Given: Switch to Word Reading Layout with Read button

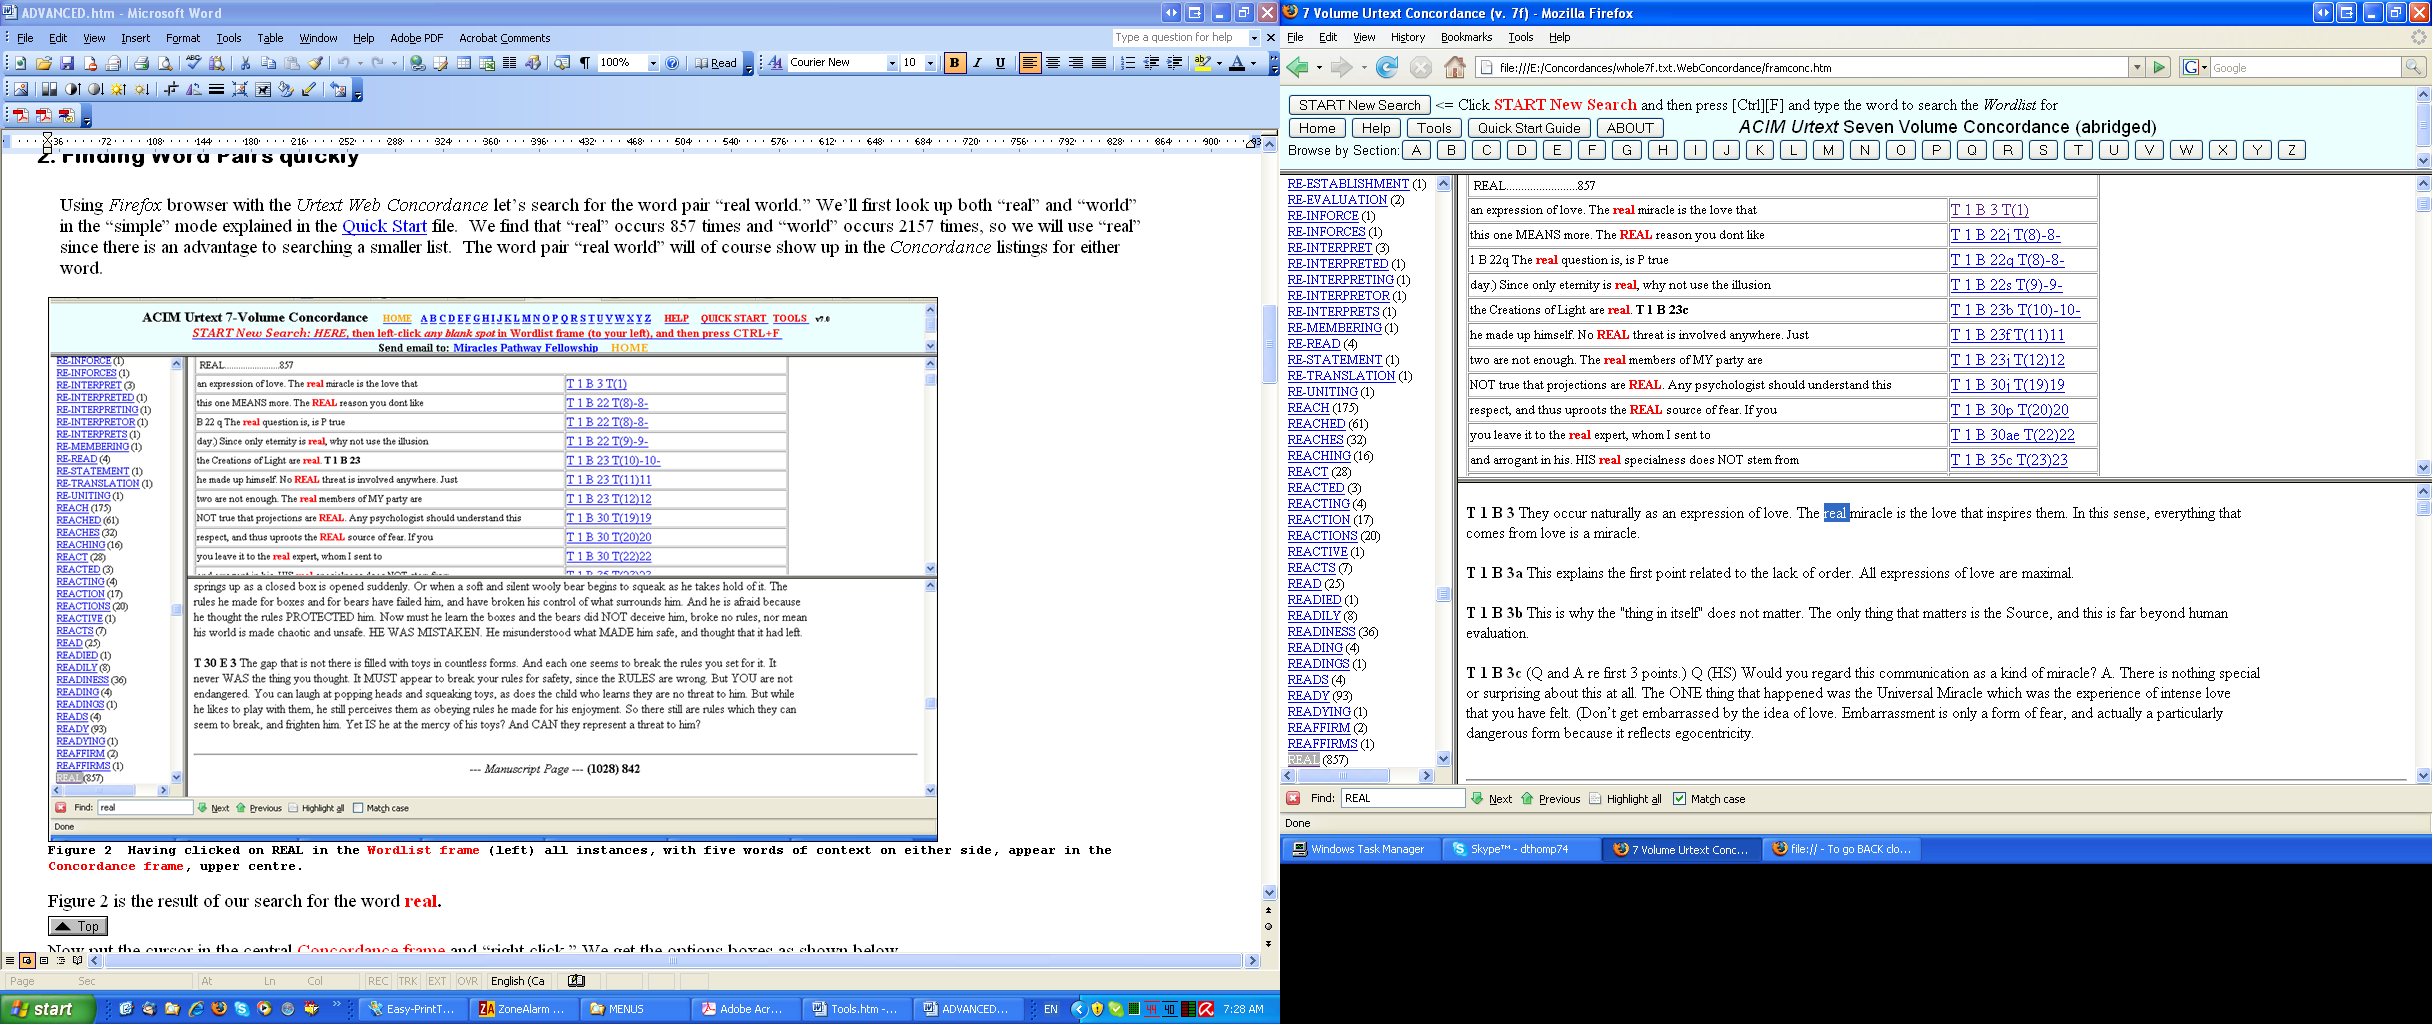Looking at the screenshot, I should 716,63.
